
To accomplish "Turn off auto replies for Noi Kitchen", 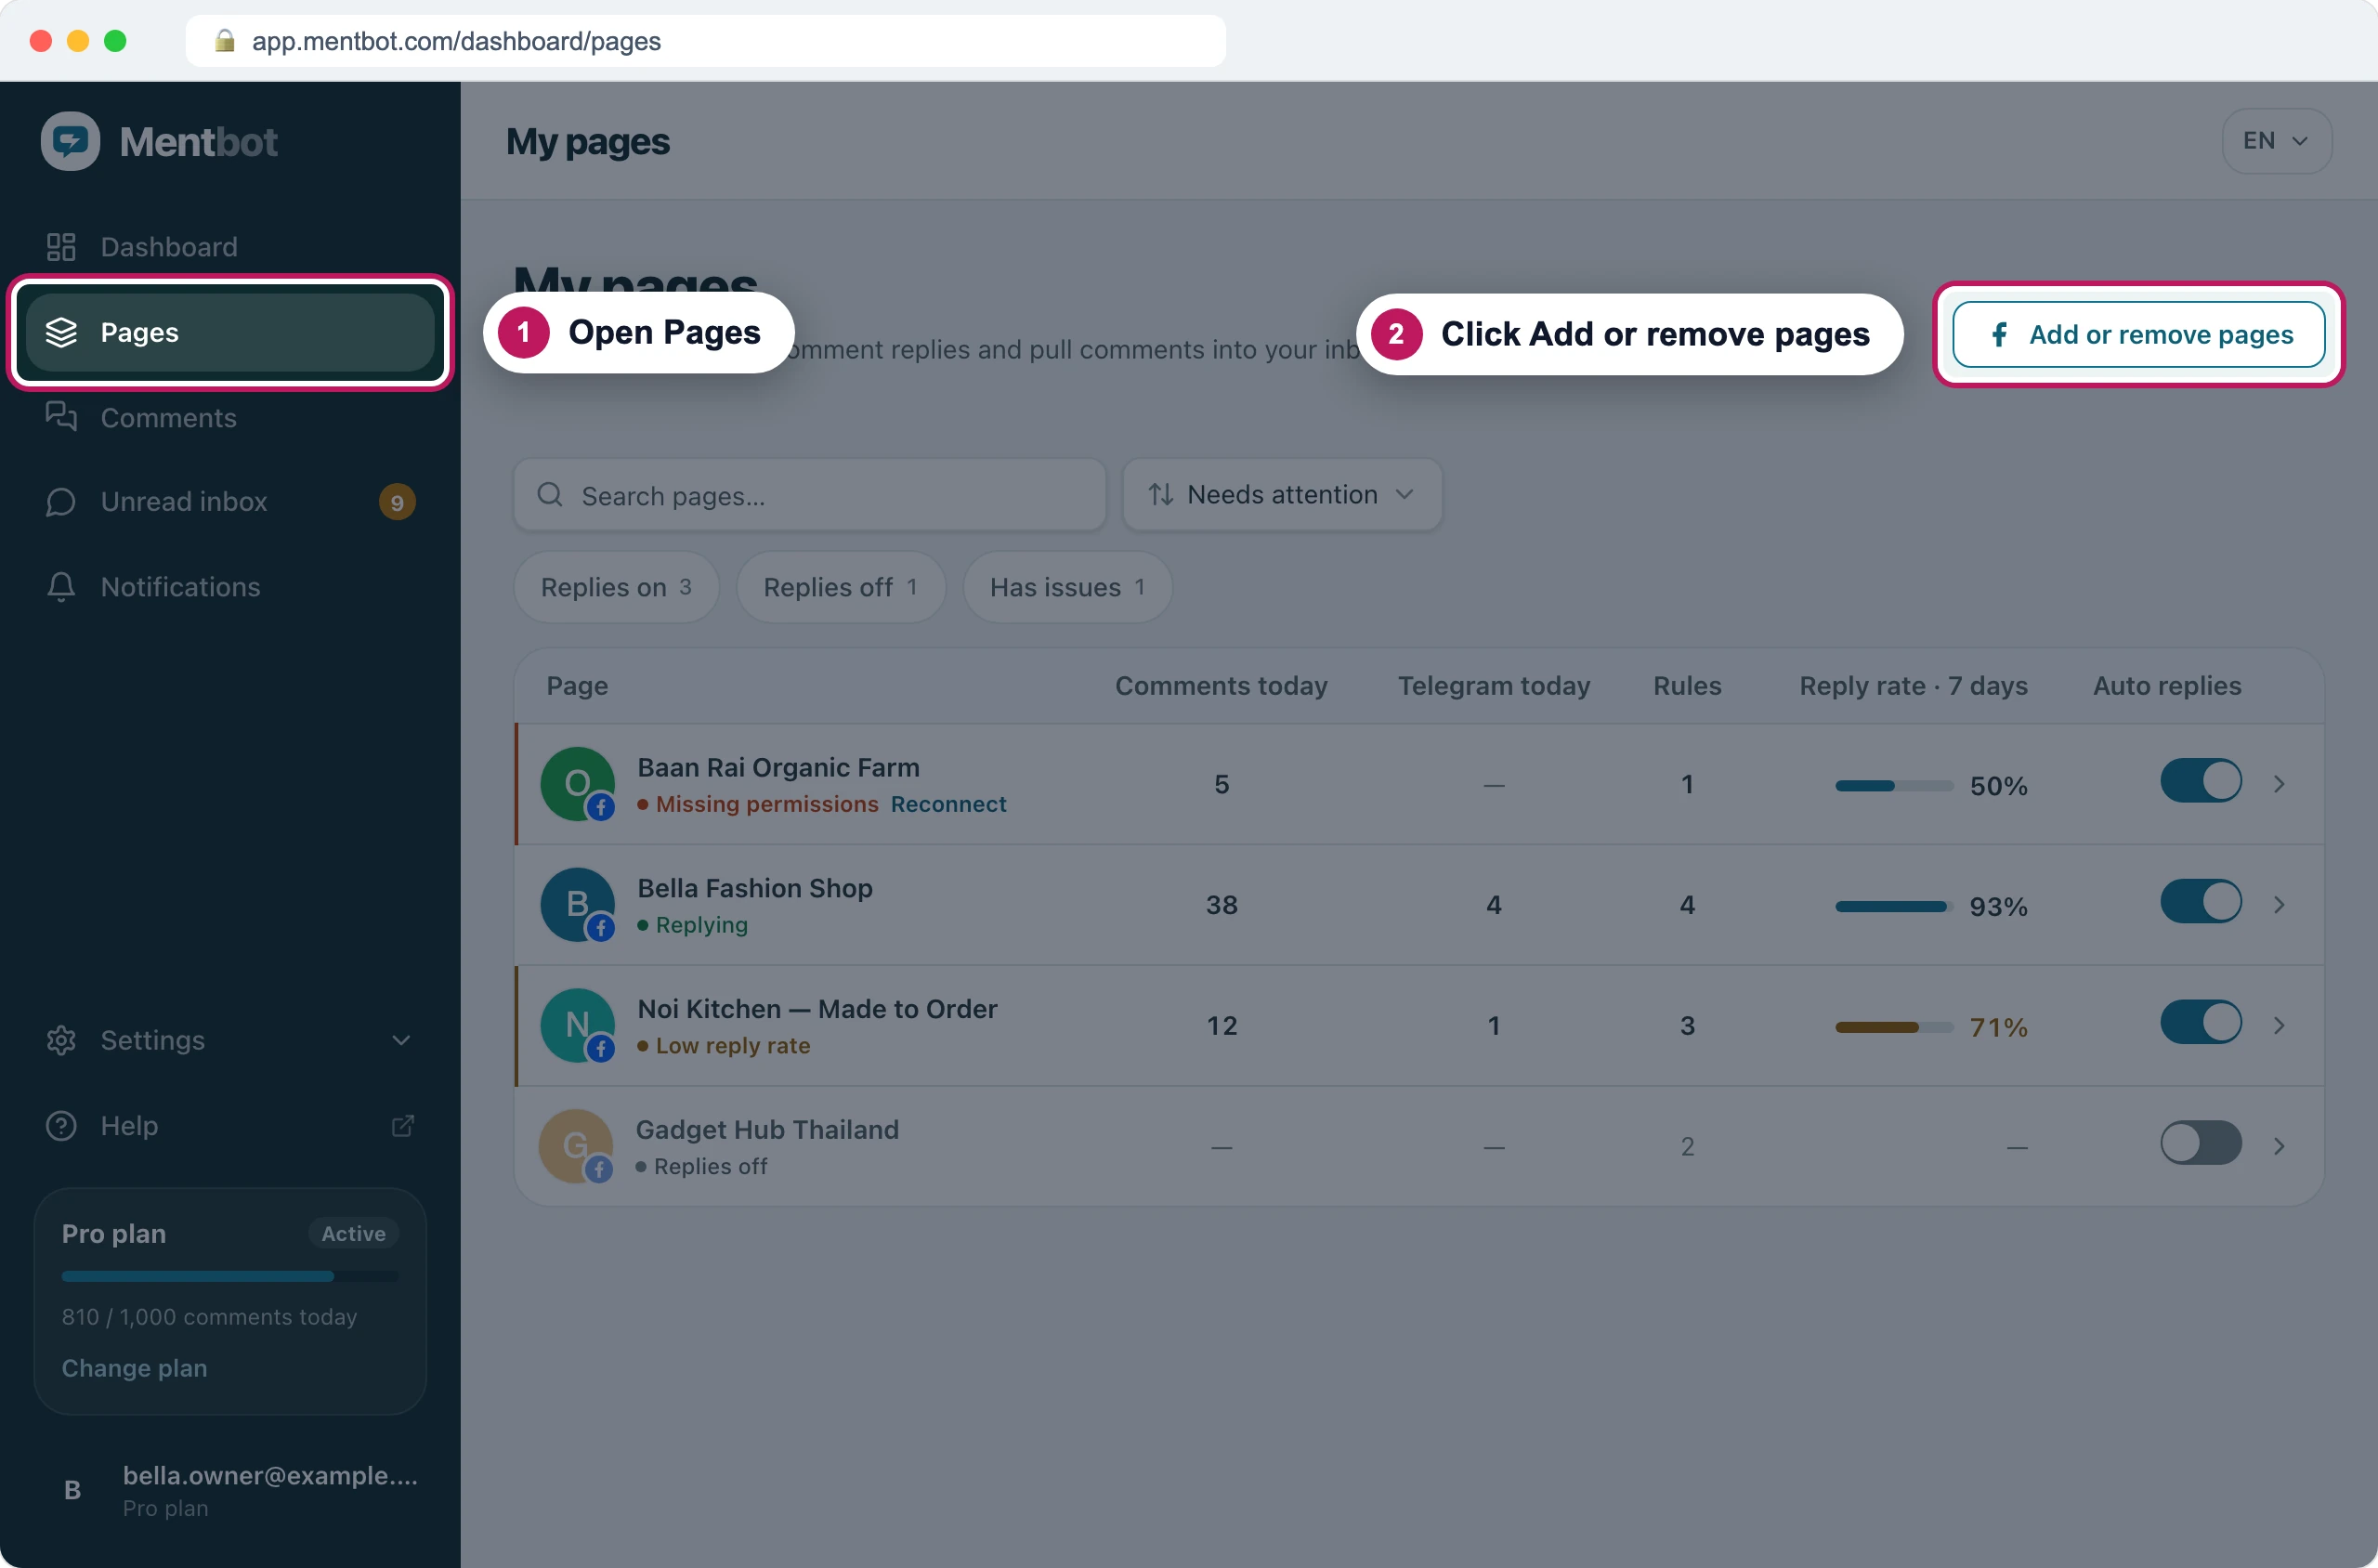I will [x=2200, y=1022].
